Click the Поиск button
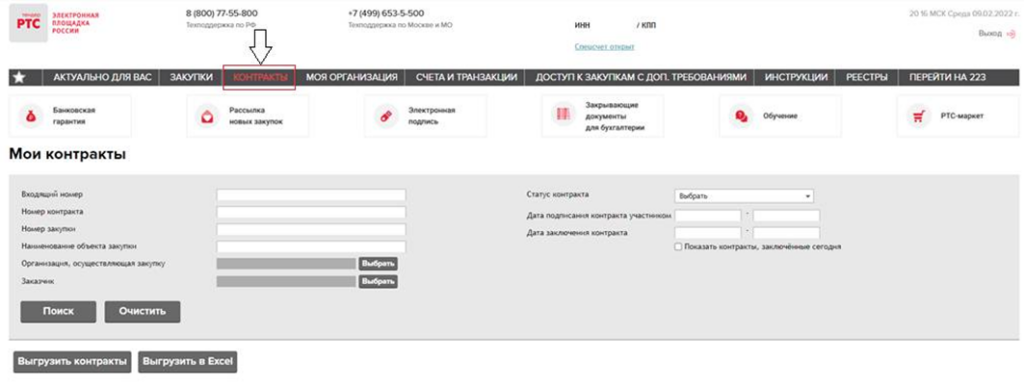Screen dimensions: 1024x386 (58, 312)
